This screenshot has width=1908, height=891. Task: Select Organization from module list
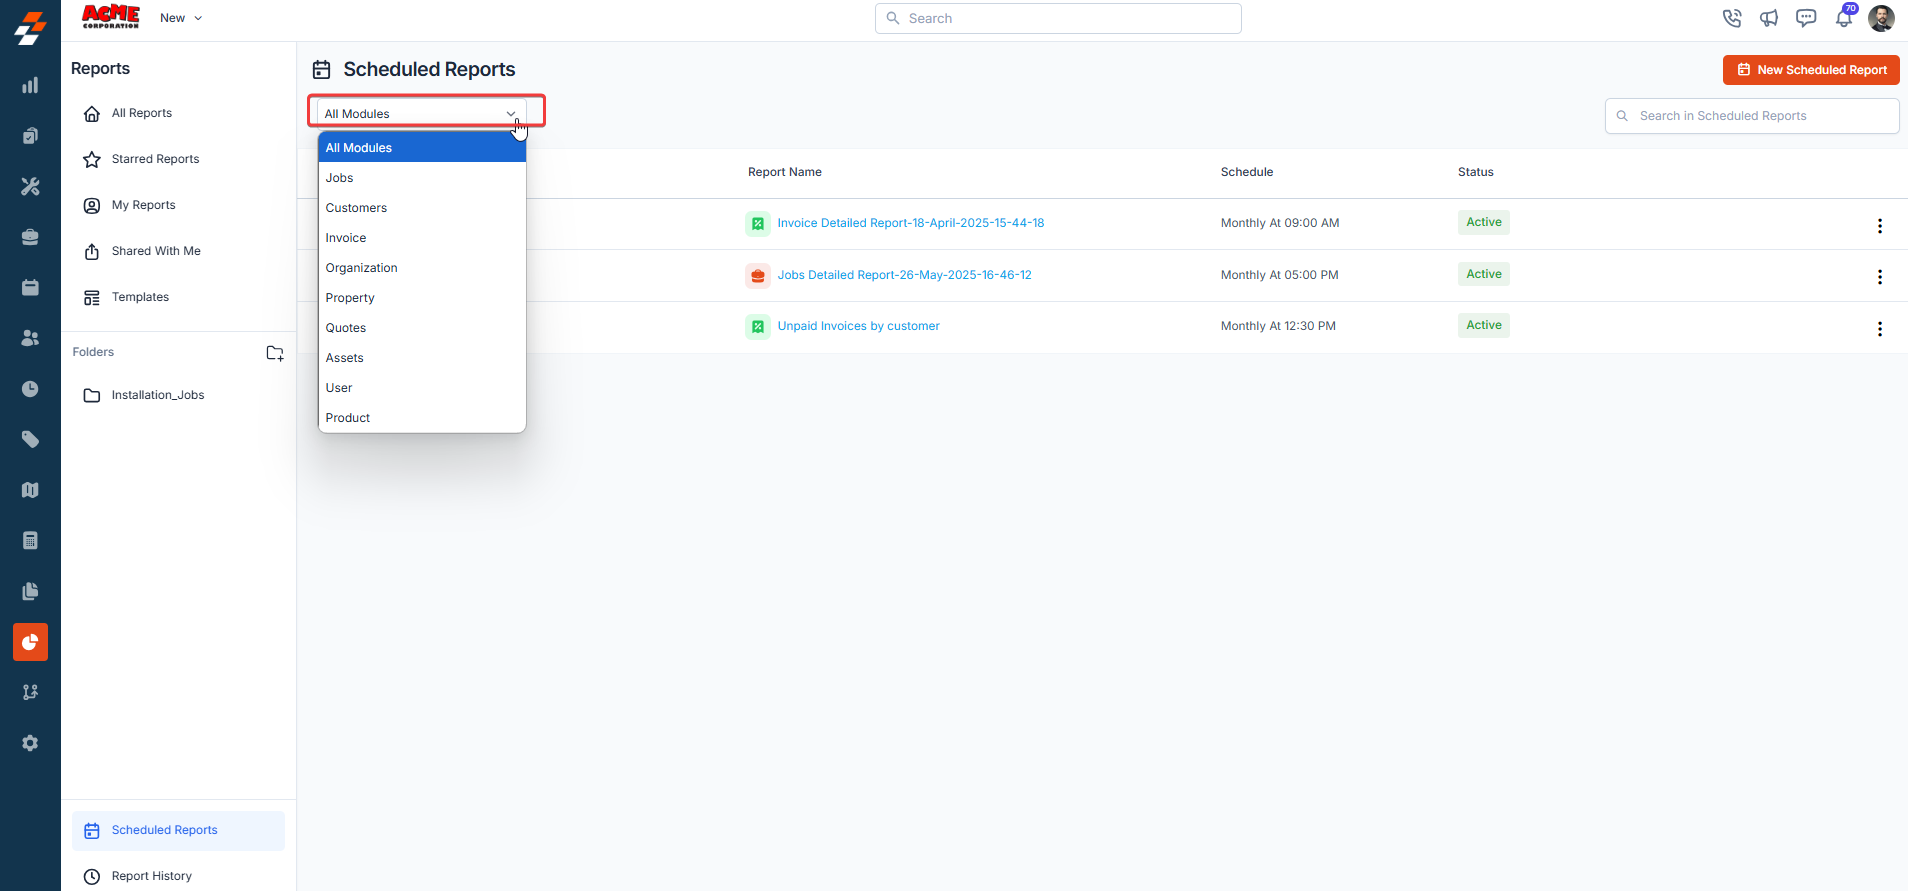click(x=422, y=268)
